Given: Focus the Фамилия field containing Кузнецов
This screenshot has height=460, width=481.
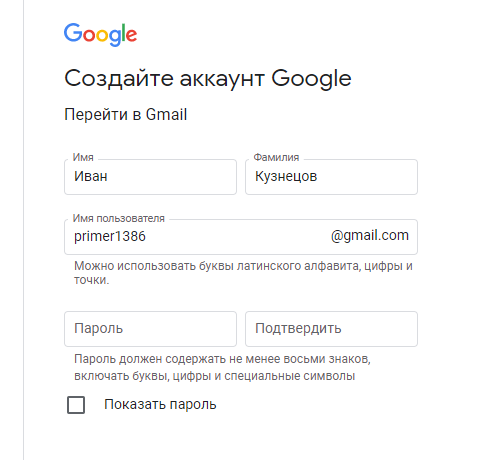Looking at the screenshot, I should 331,177.
